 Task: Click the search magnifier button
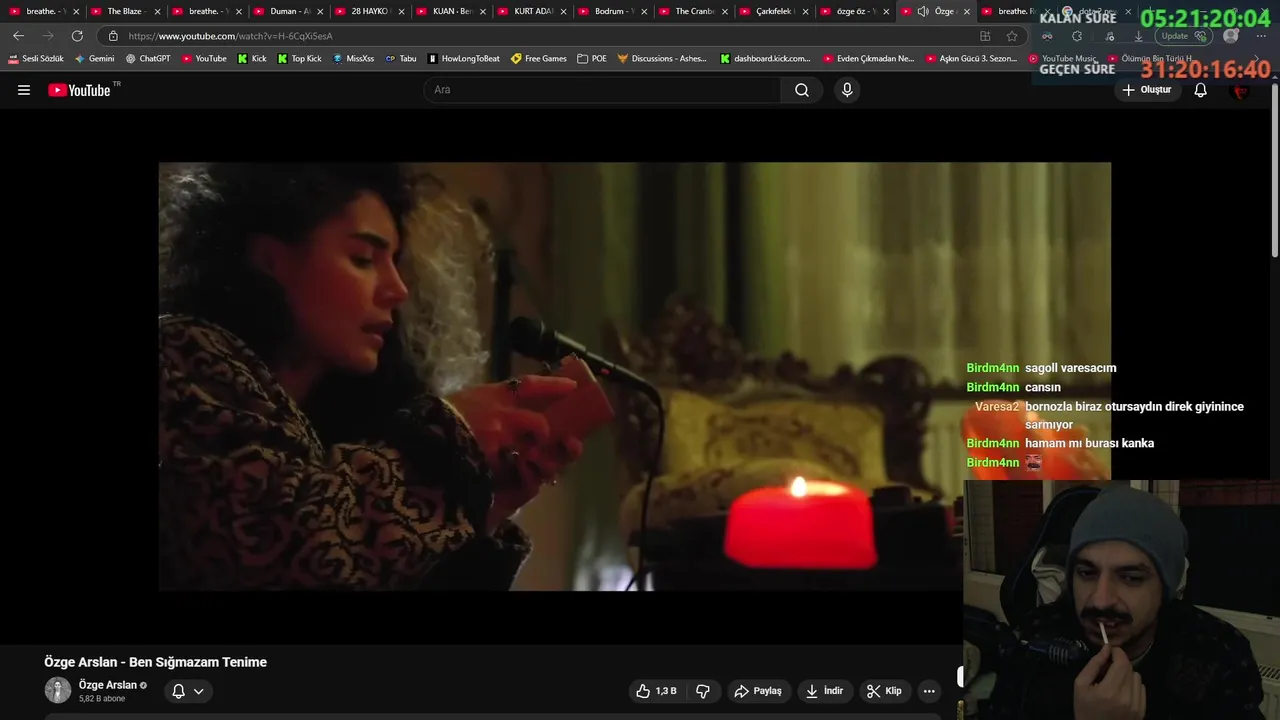coord(802,90)
